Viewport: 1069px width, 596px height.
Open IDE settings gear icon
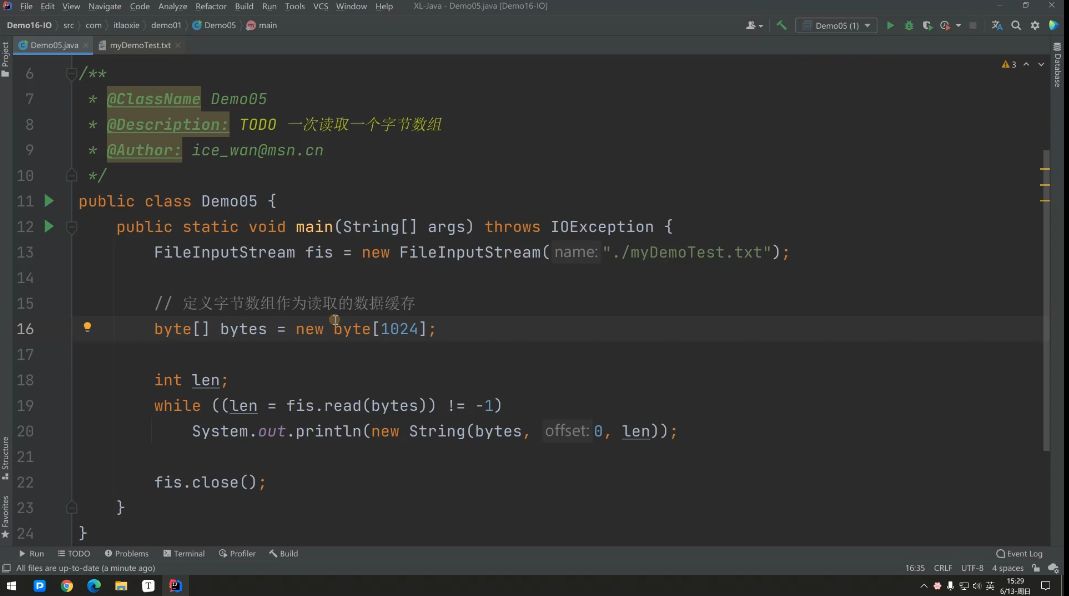tap(1035, 25)
